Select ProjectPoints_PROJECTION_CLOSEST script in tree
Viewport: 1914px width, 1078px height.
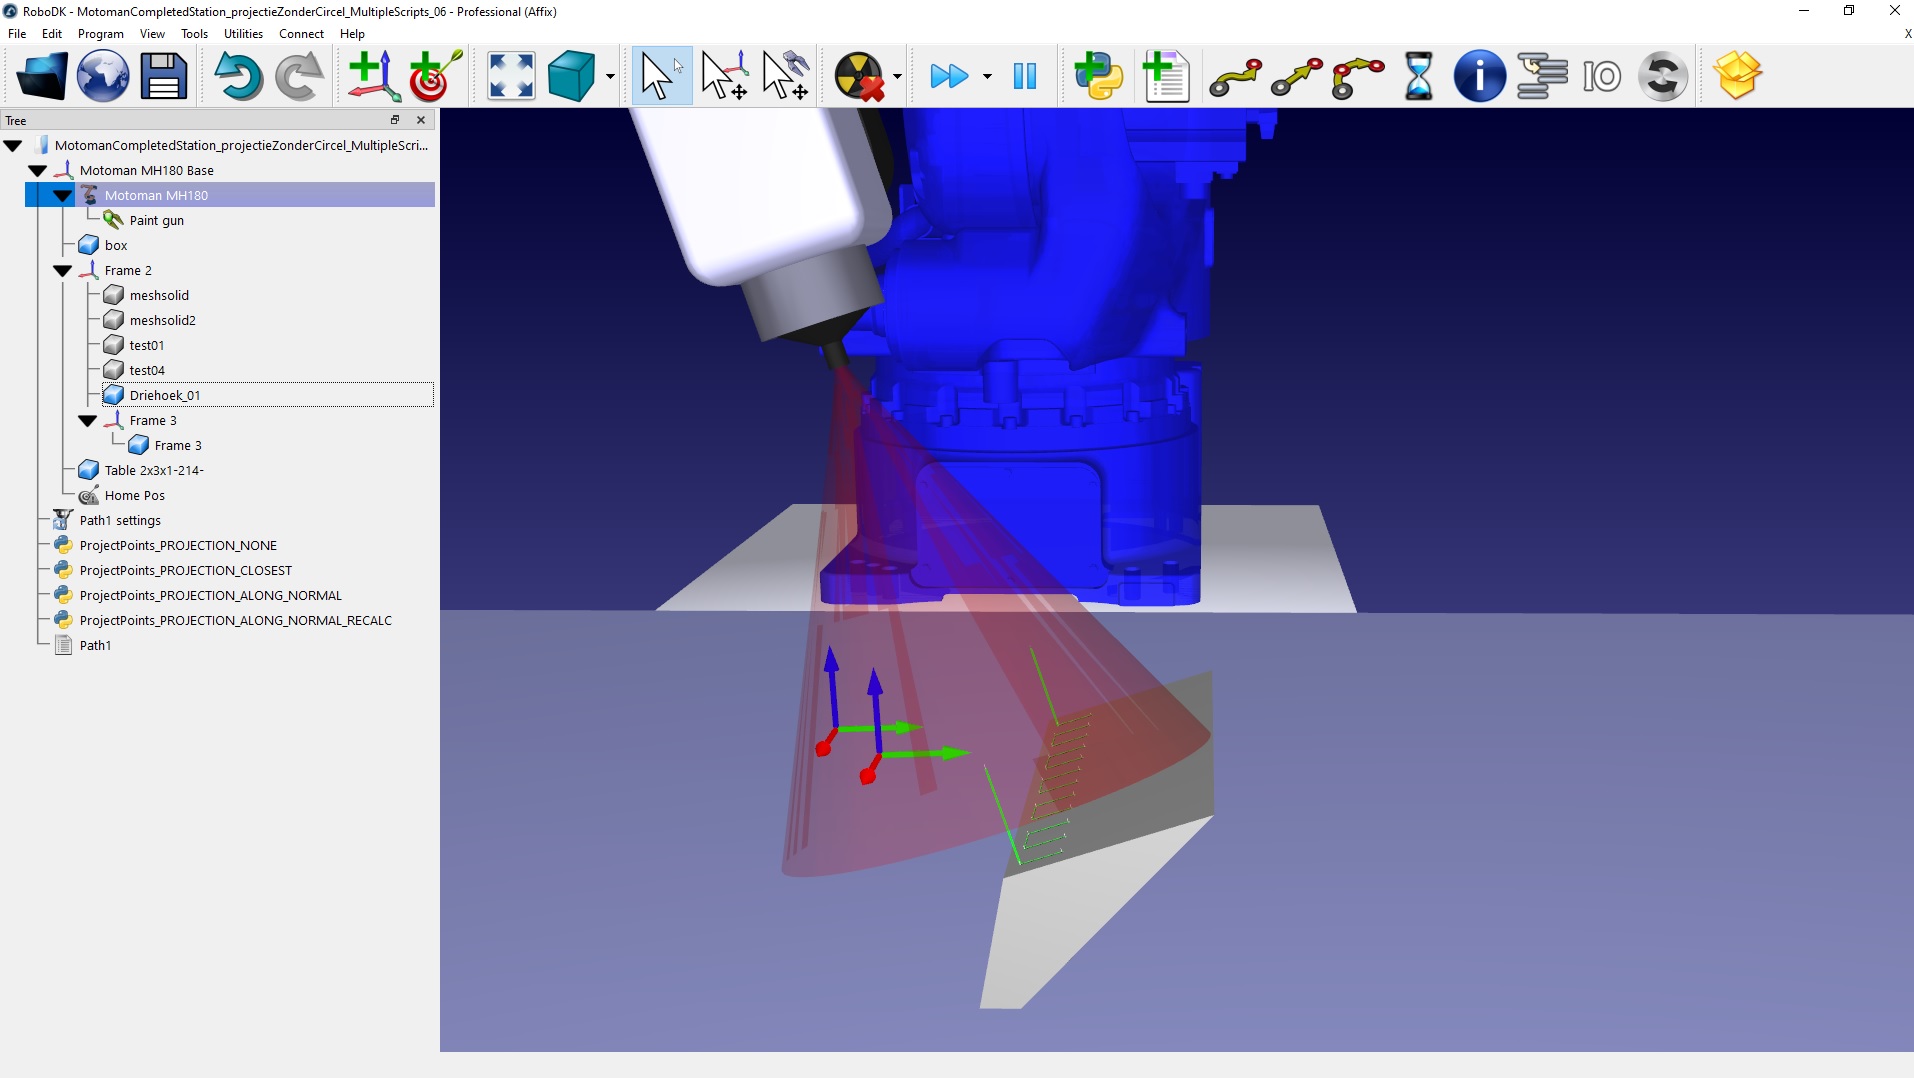tap(185, 570)
